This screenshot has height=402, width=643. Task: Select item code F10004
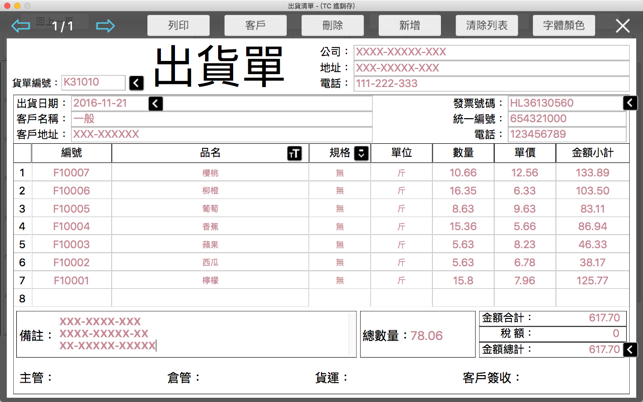[x=71, y=226]
